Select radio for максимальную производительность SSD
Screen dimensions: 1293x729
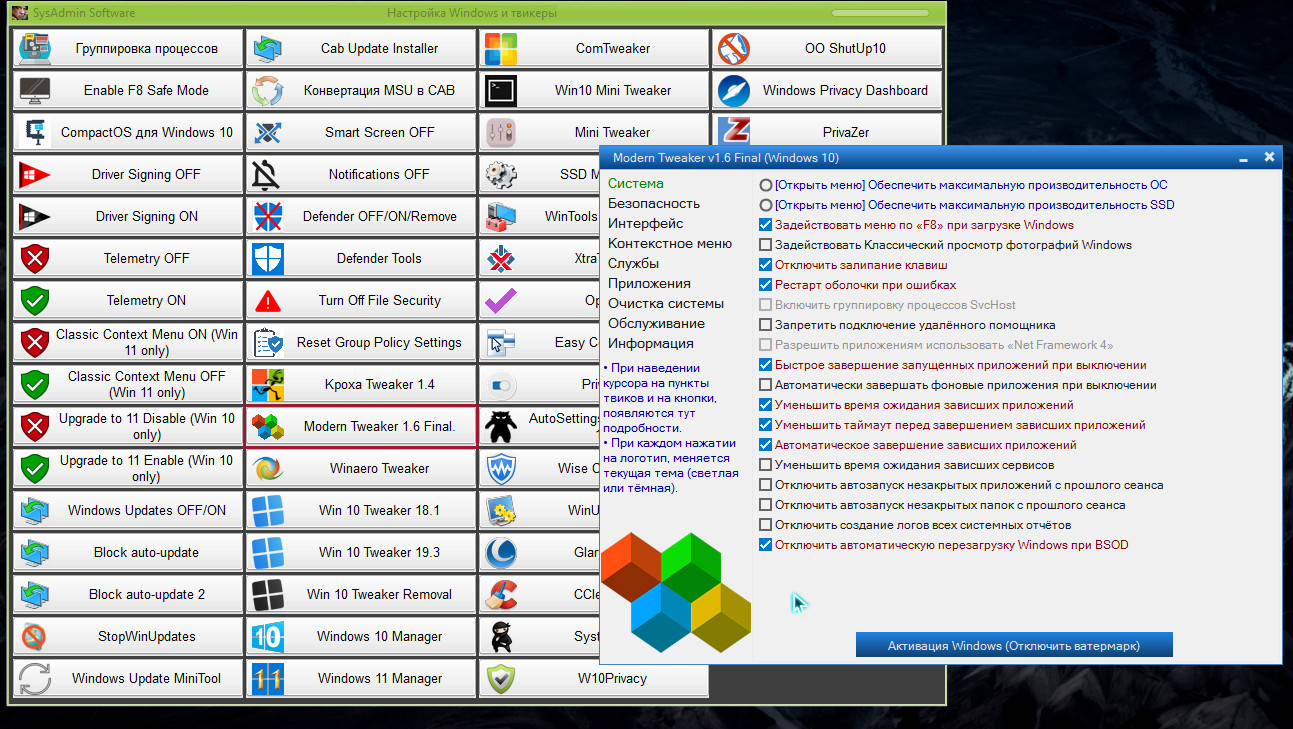point(766,205)
